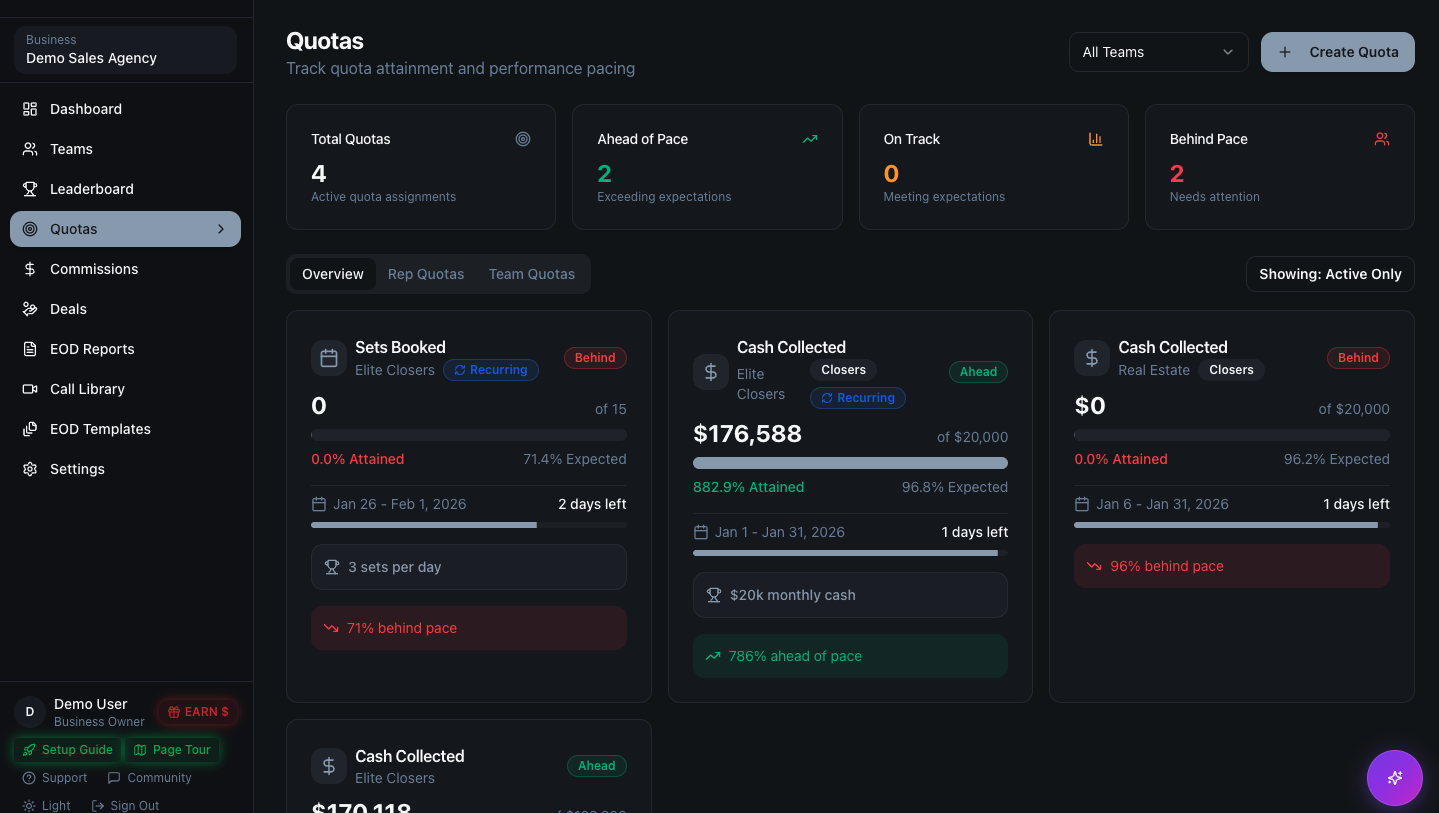Toggle the Showing: Active Only filter
1439x813 pixels.
pyautogui.click(x=1330, y=274)
